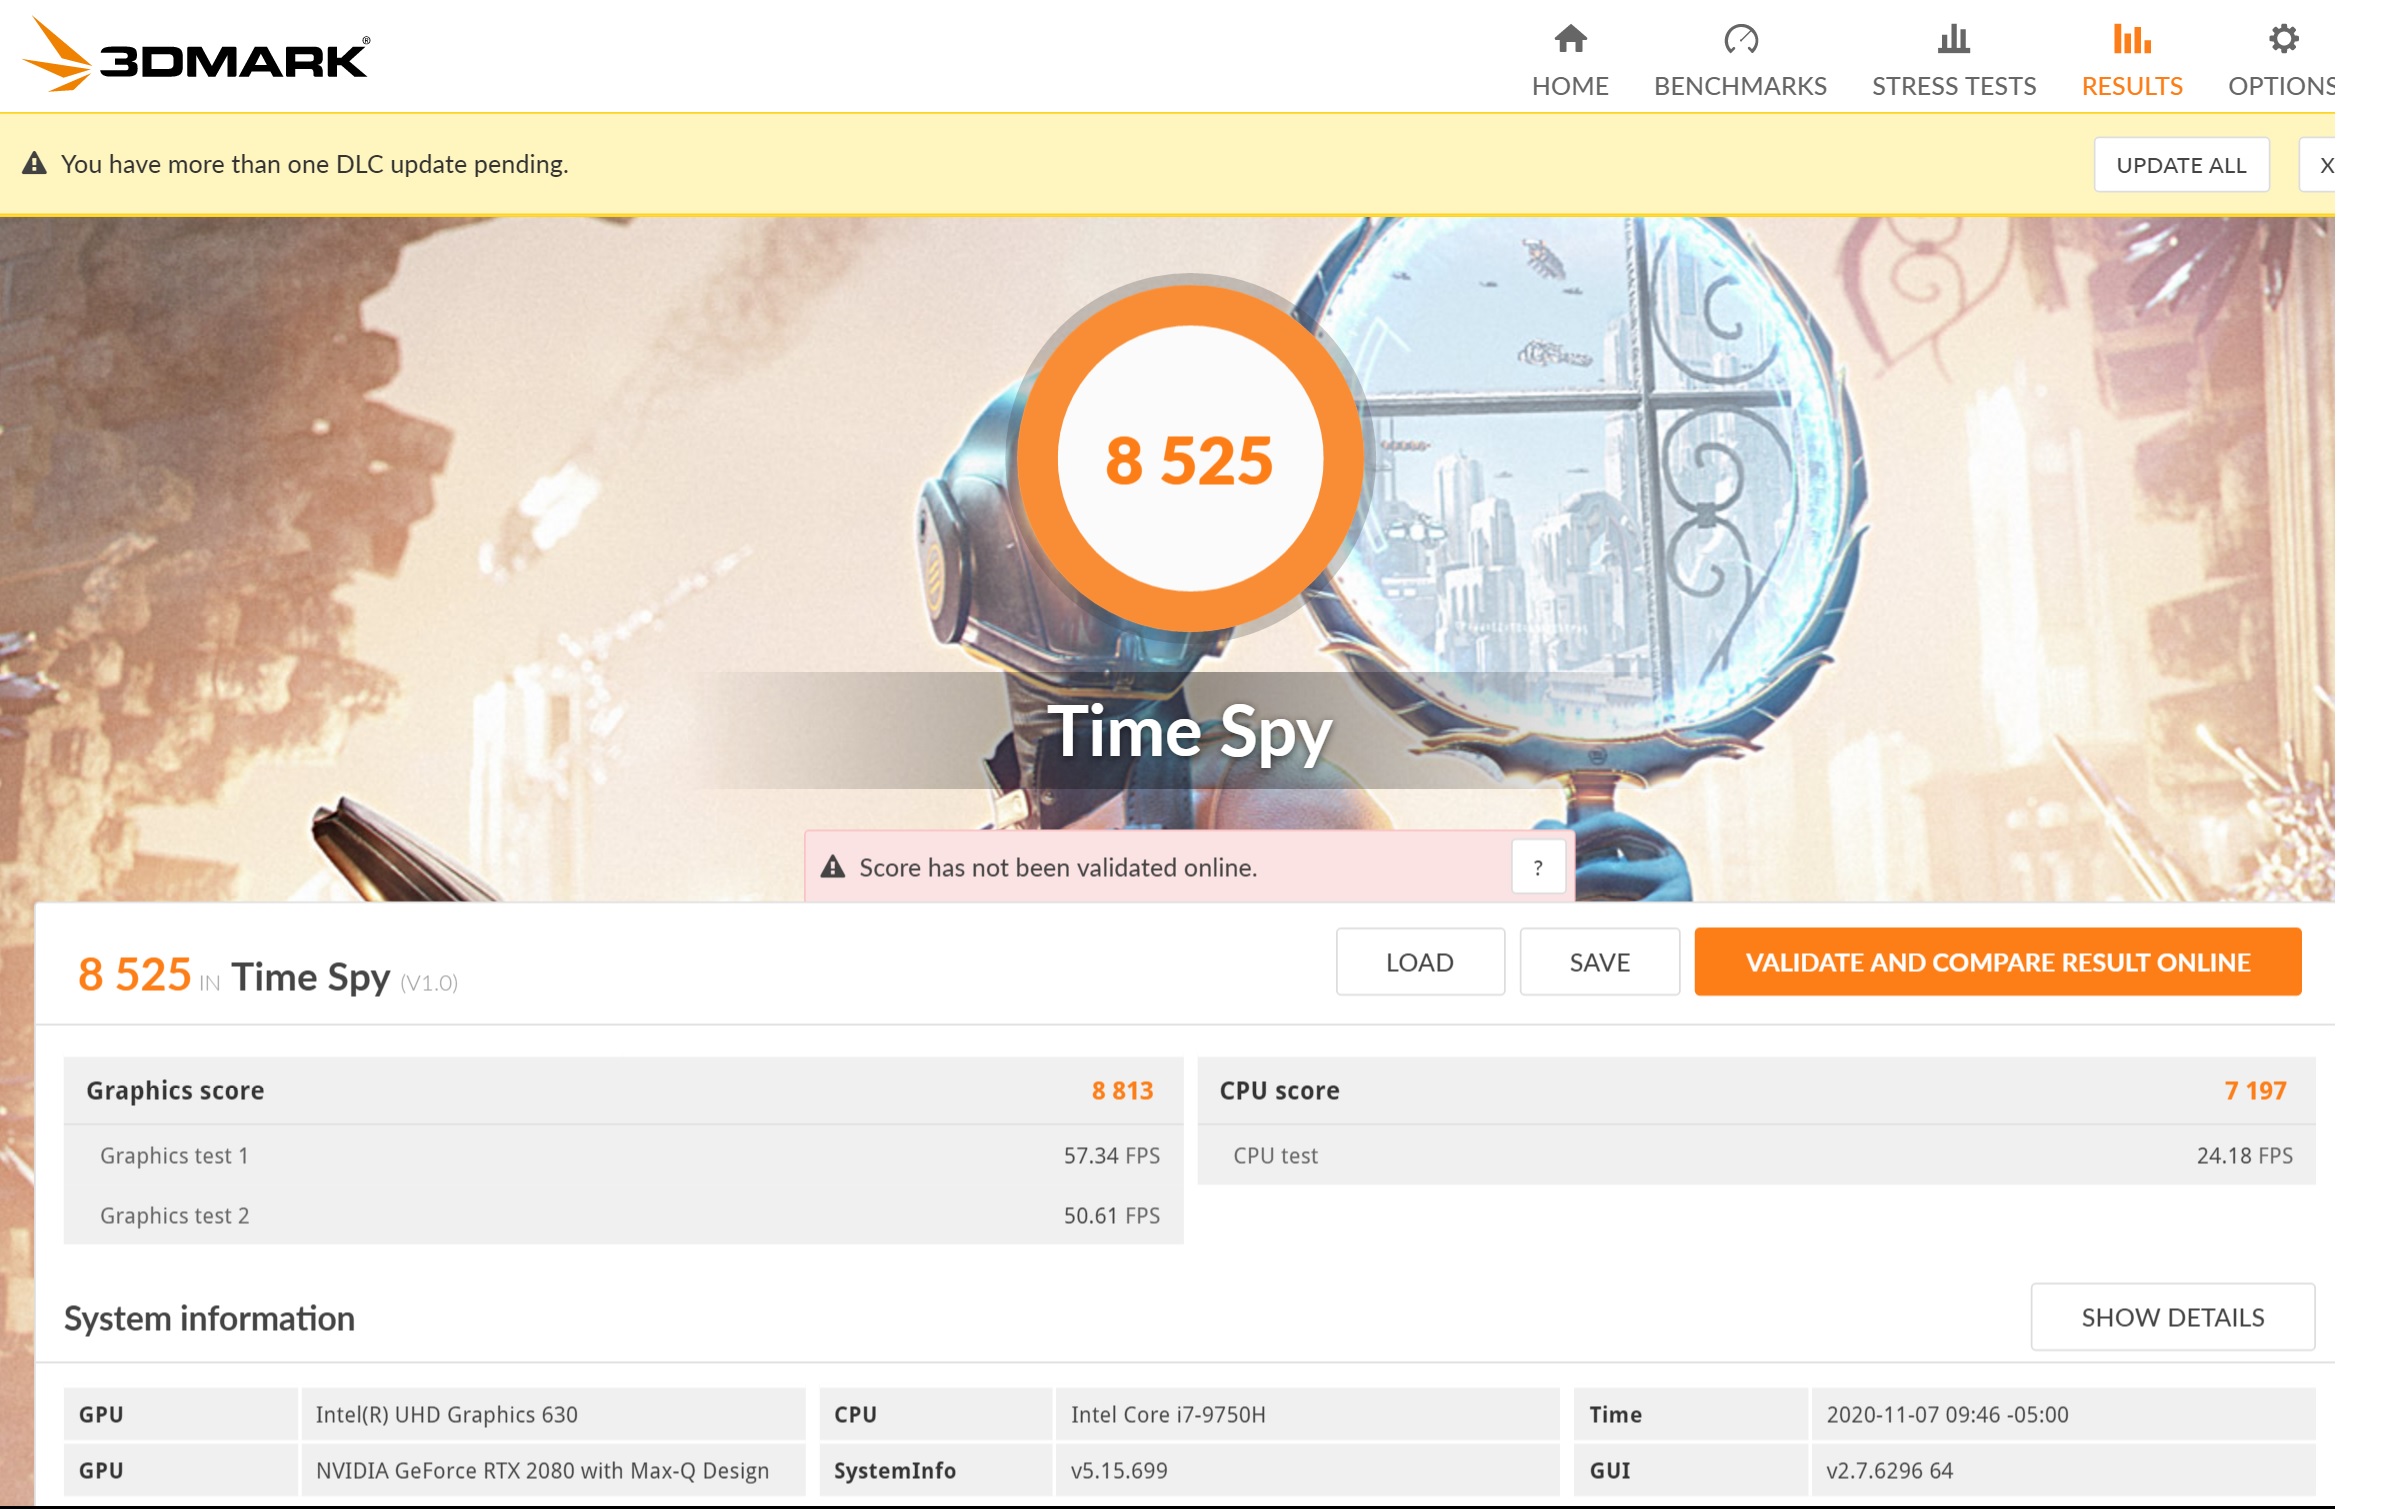Click the Benchmarks gauge icon
This screenshot has width=2394, height=1509.
(x=1740, y=39)
